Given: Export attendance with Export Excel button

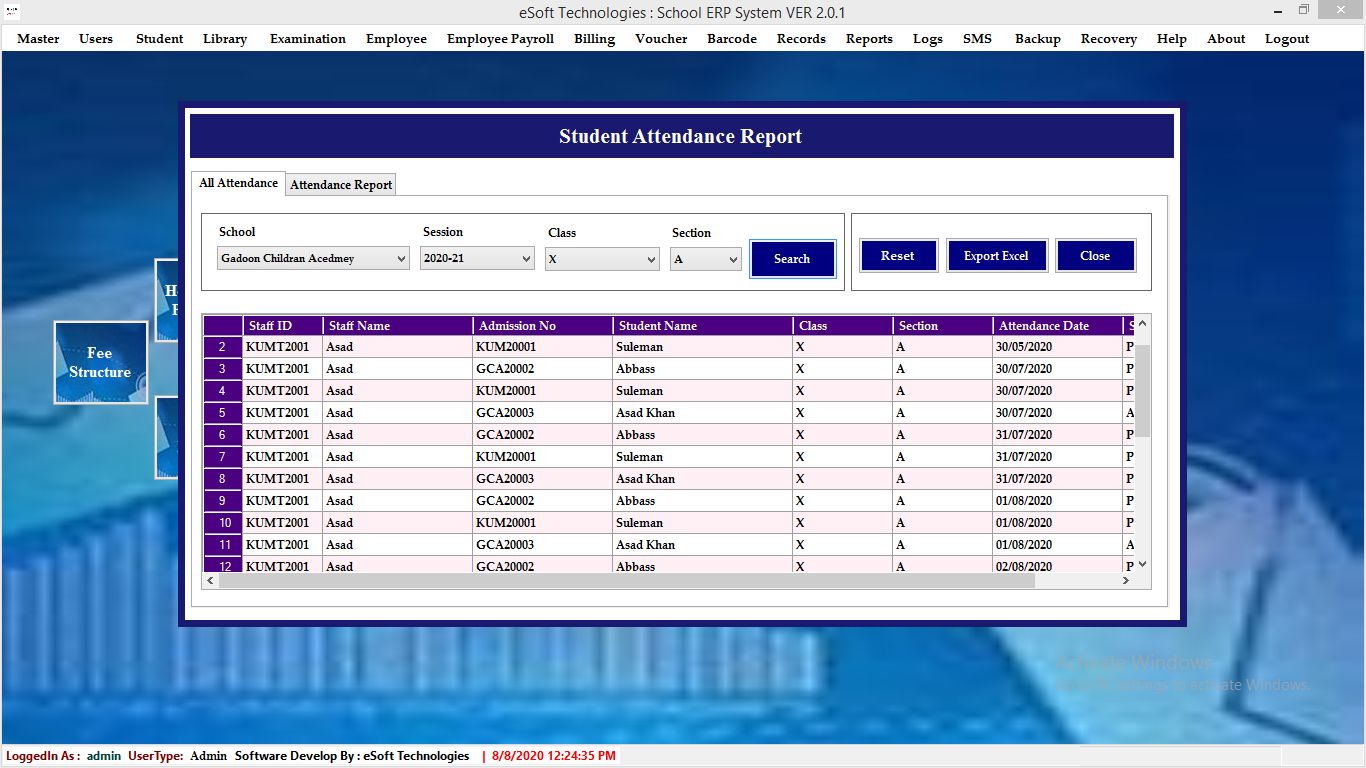Looking at the screenshot, I should pyautogui.click(x=996, y=256).
